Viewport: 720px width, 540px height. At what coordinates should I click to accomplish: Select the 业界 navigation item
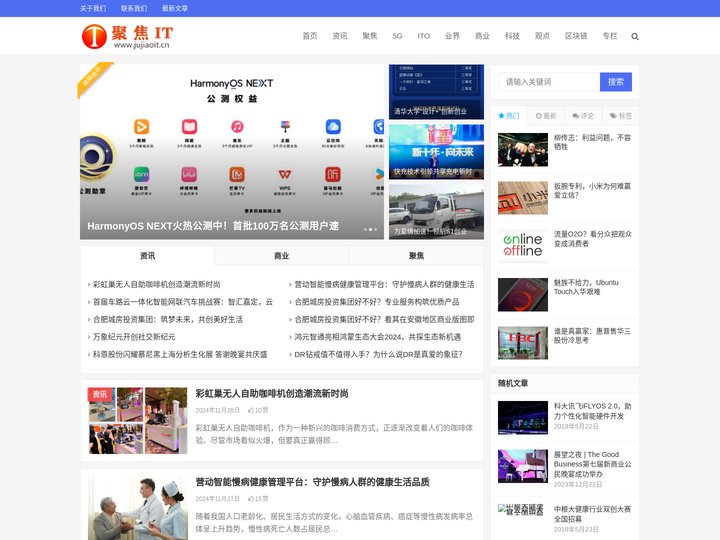[452, 36]
